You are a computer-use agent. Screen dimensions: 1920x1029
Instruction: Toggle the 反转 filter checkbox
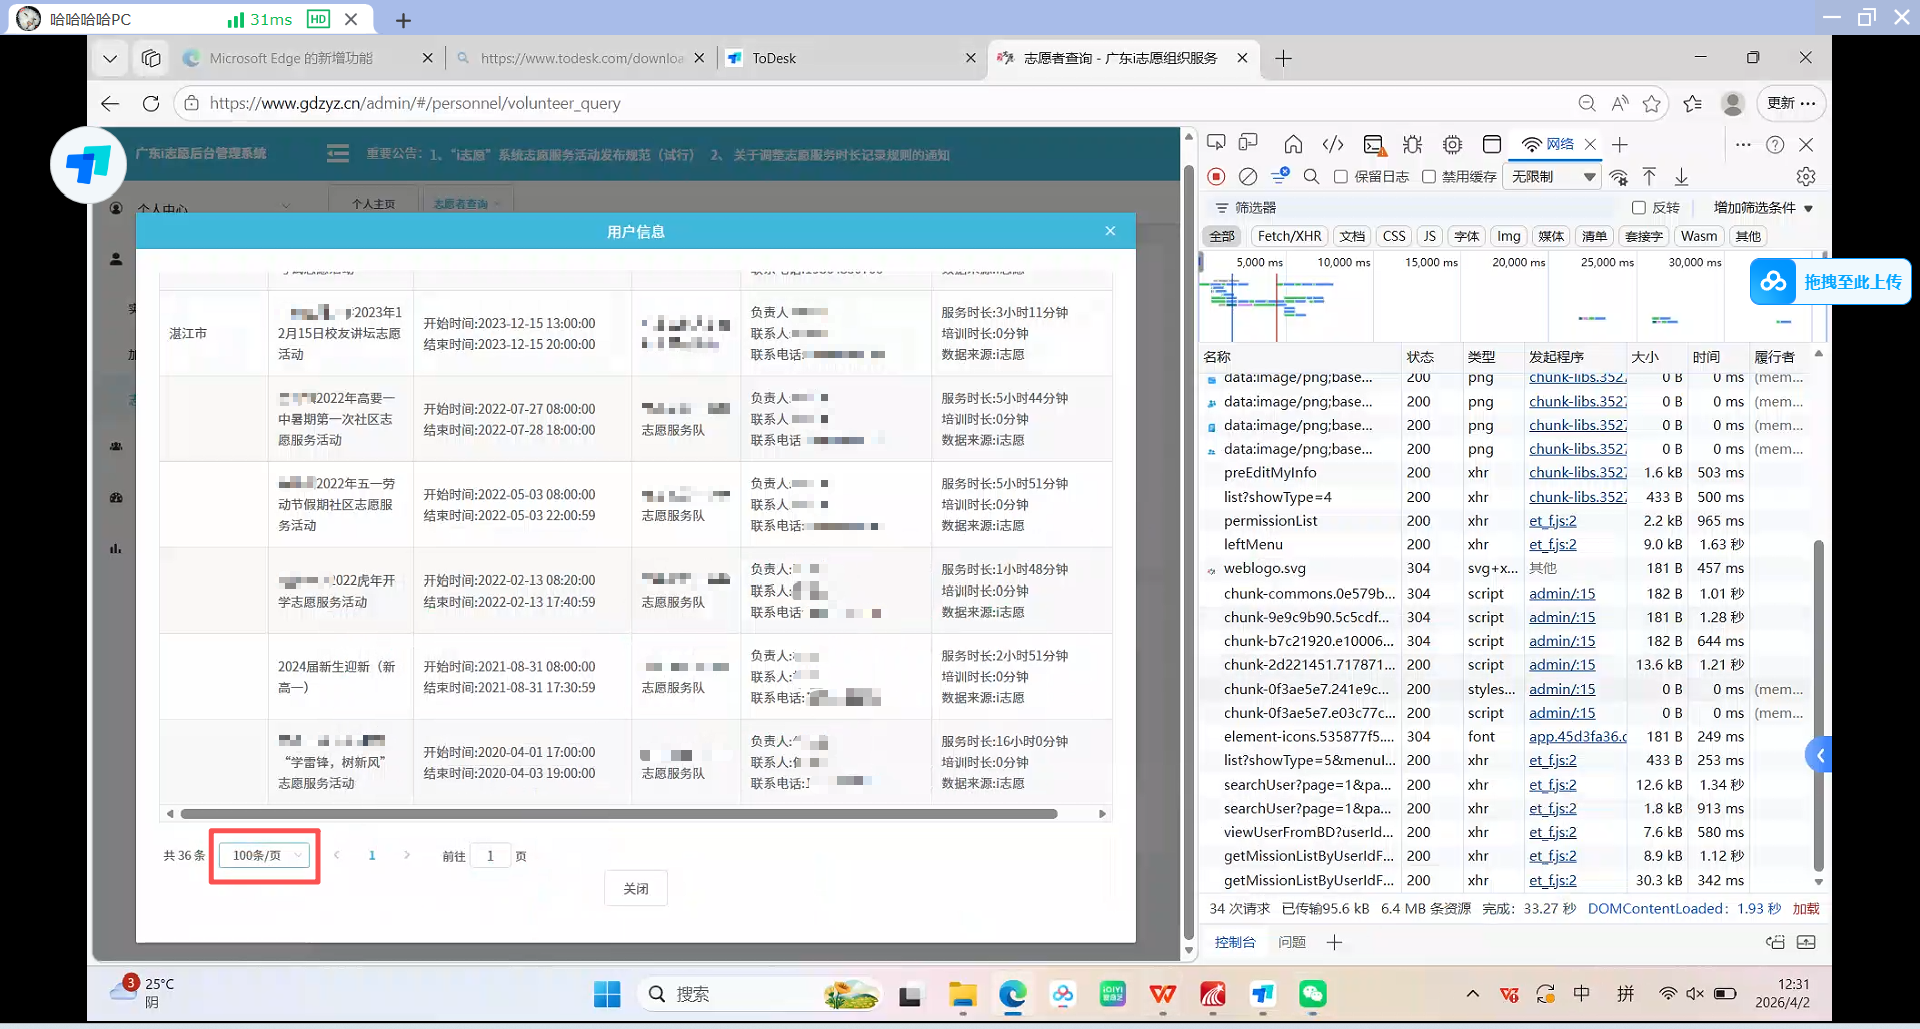1638,208
